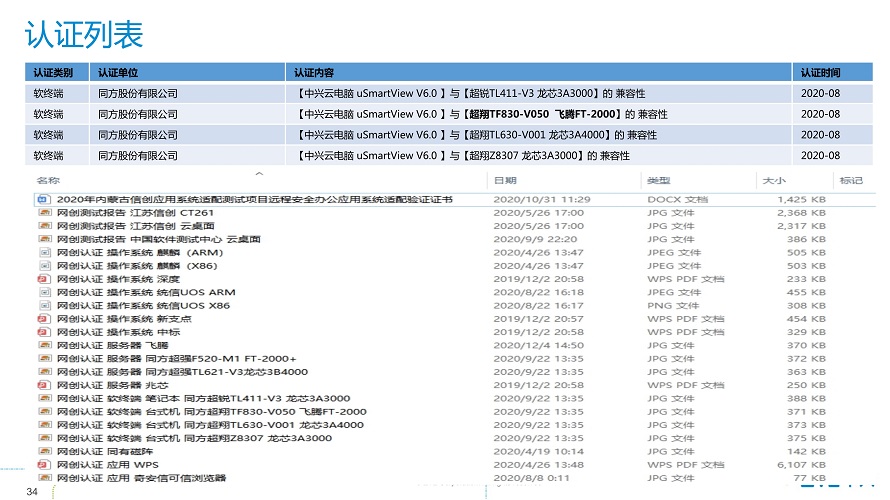Image resolution: width=890 pixels, height=500 pixels.
Task: Click file icon for 统信UOS ARM
Action: [x=44, y=292]
